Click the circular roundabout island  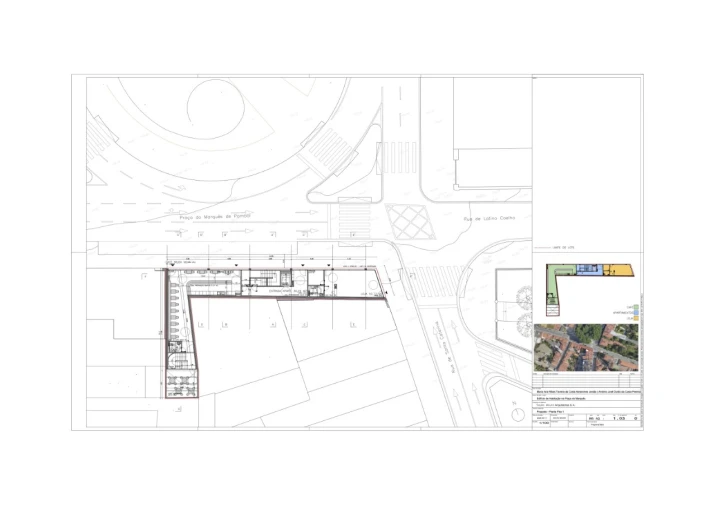point(216,108)
